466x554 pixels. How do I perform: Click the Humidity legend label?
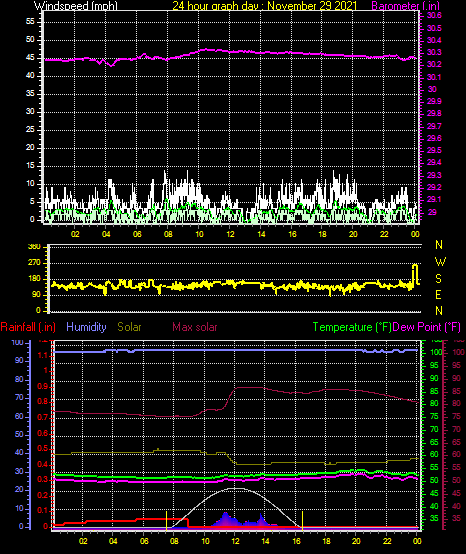point(86,327)
